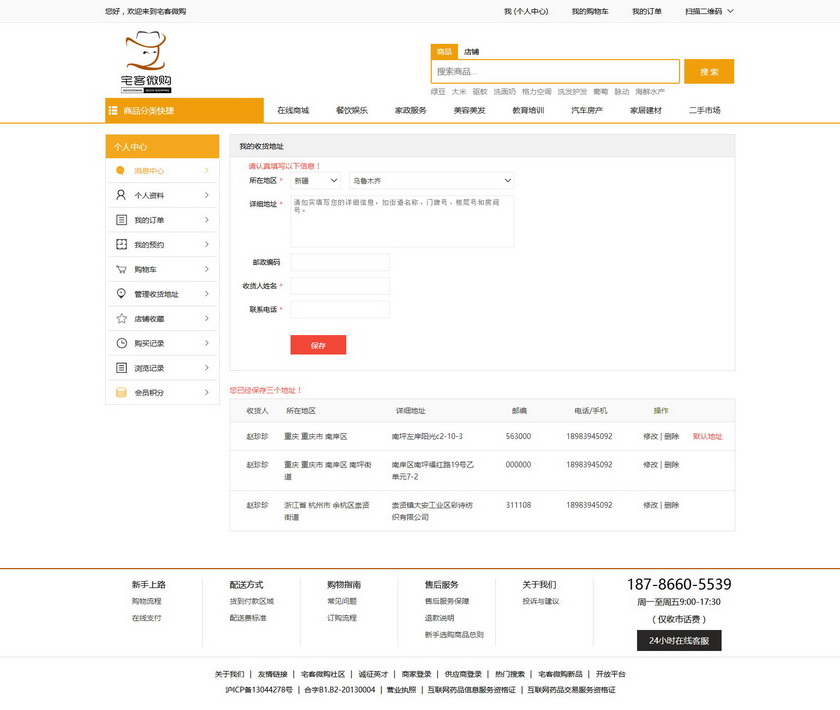The width and height of the screenshot is (840, 710).
Task: Open the 营业执照 footer link
Action: [401, 690]
